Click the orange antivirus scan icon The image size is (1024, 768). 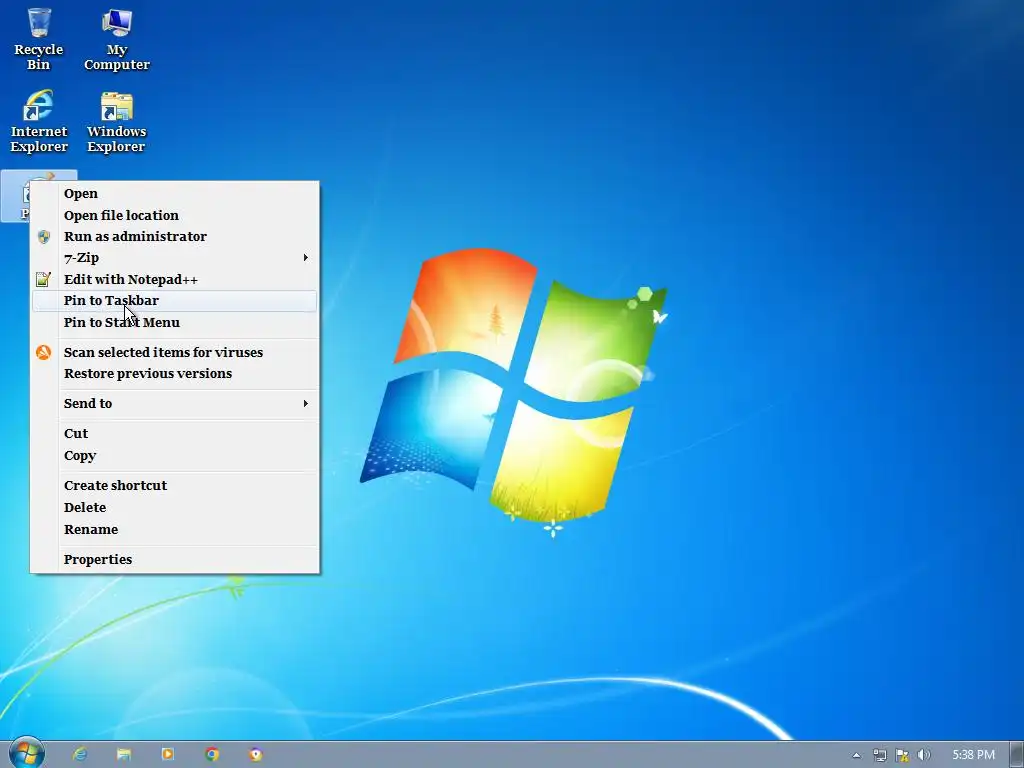(x=44, y=352)
